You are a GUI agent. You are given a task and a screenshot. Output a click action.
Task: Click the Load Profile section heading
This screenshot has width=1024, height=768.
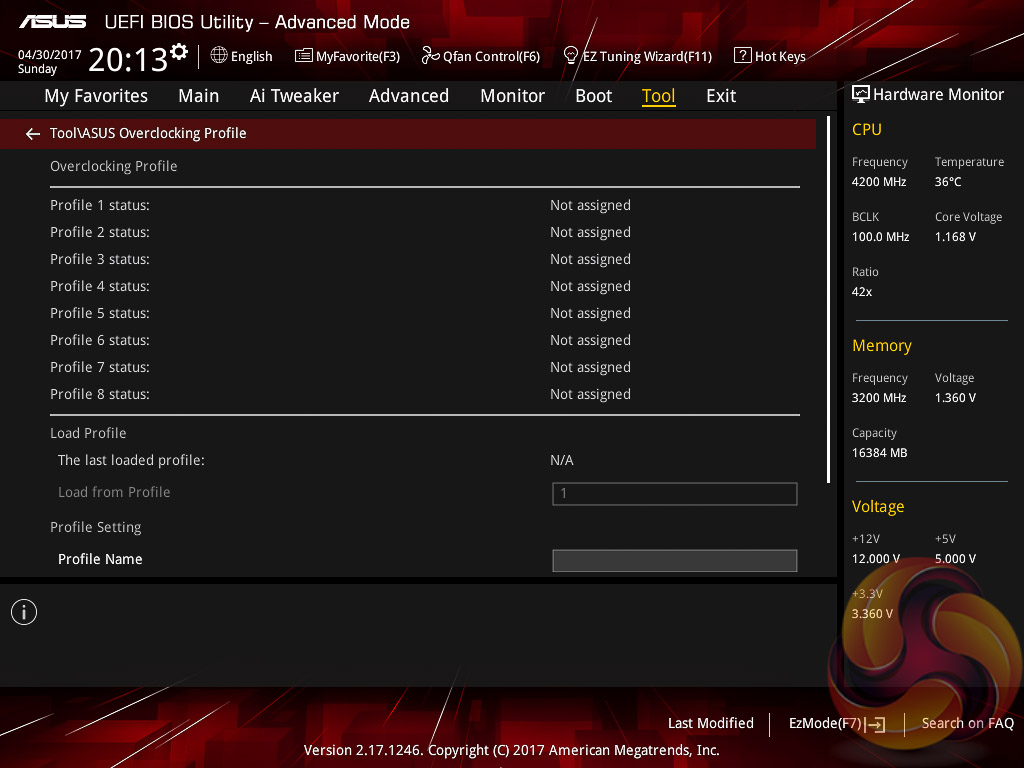(x=88, y=433)
